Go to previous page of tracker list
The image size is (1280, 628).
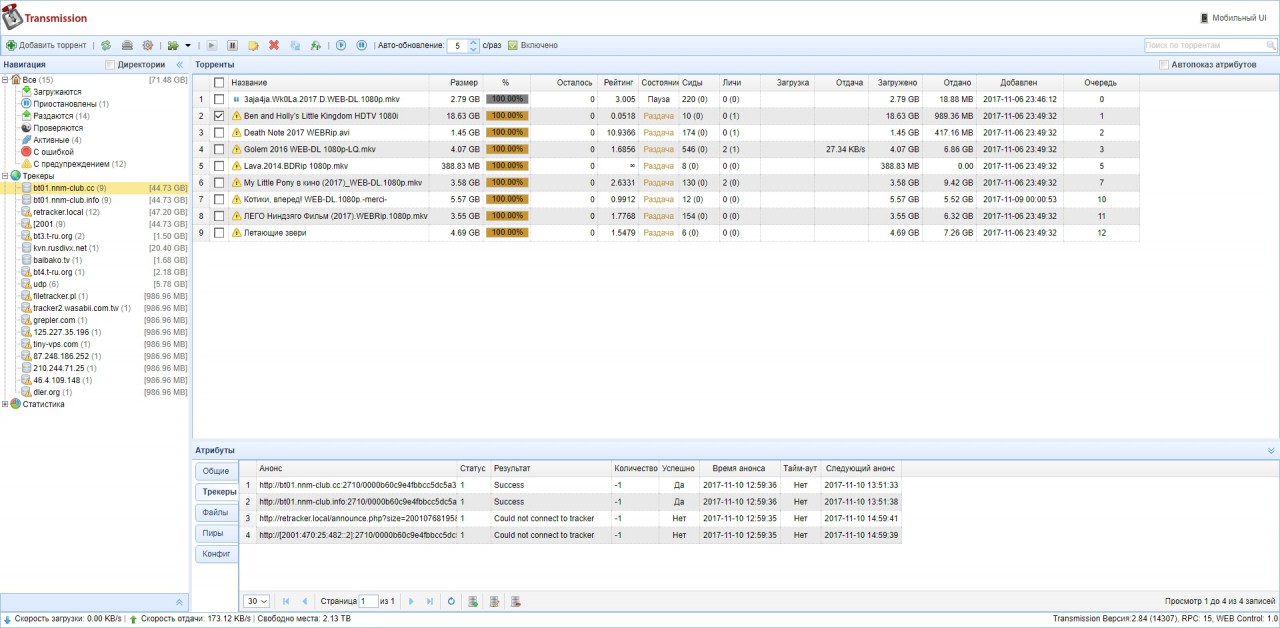305,601
